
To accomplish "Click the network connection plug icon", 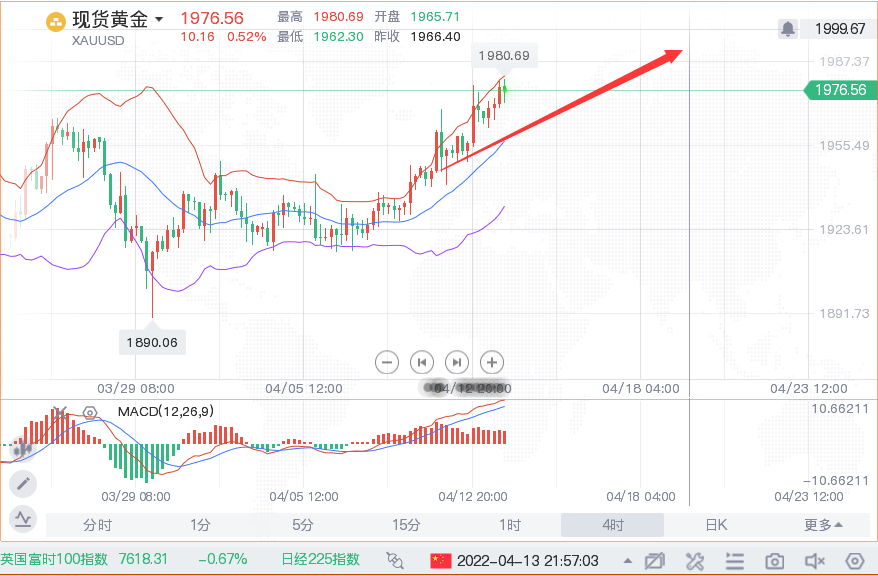I will 395,560.
